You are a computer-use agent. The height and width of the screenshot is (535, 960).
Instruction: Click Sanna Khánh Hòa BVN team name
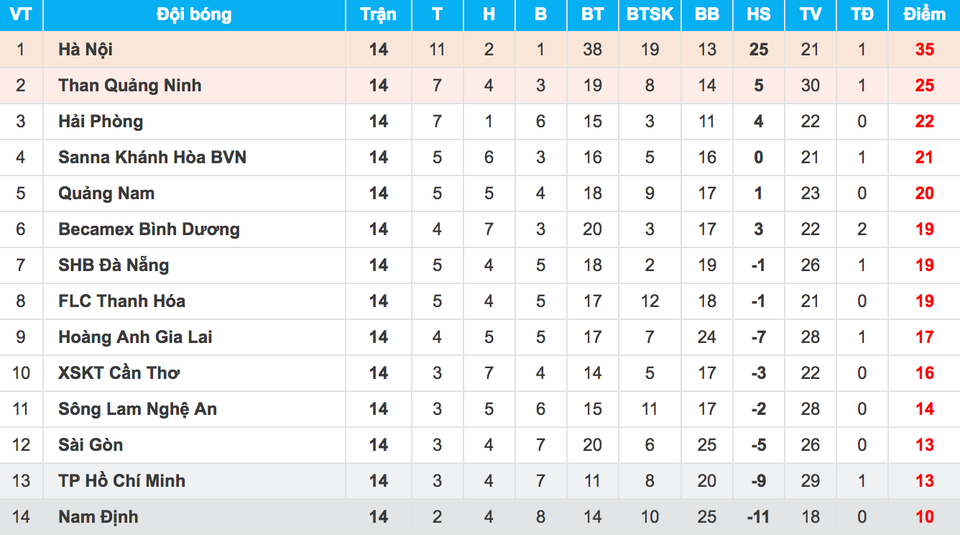(152, 157)
